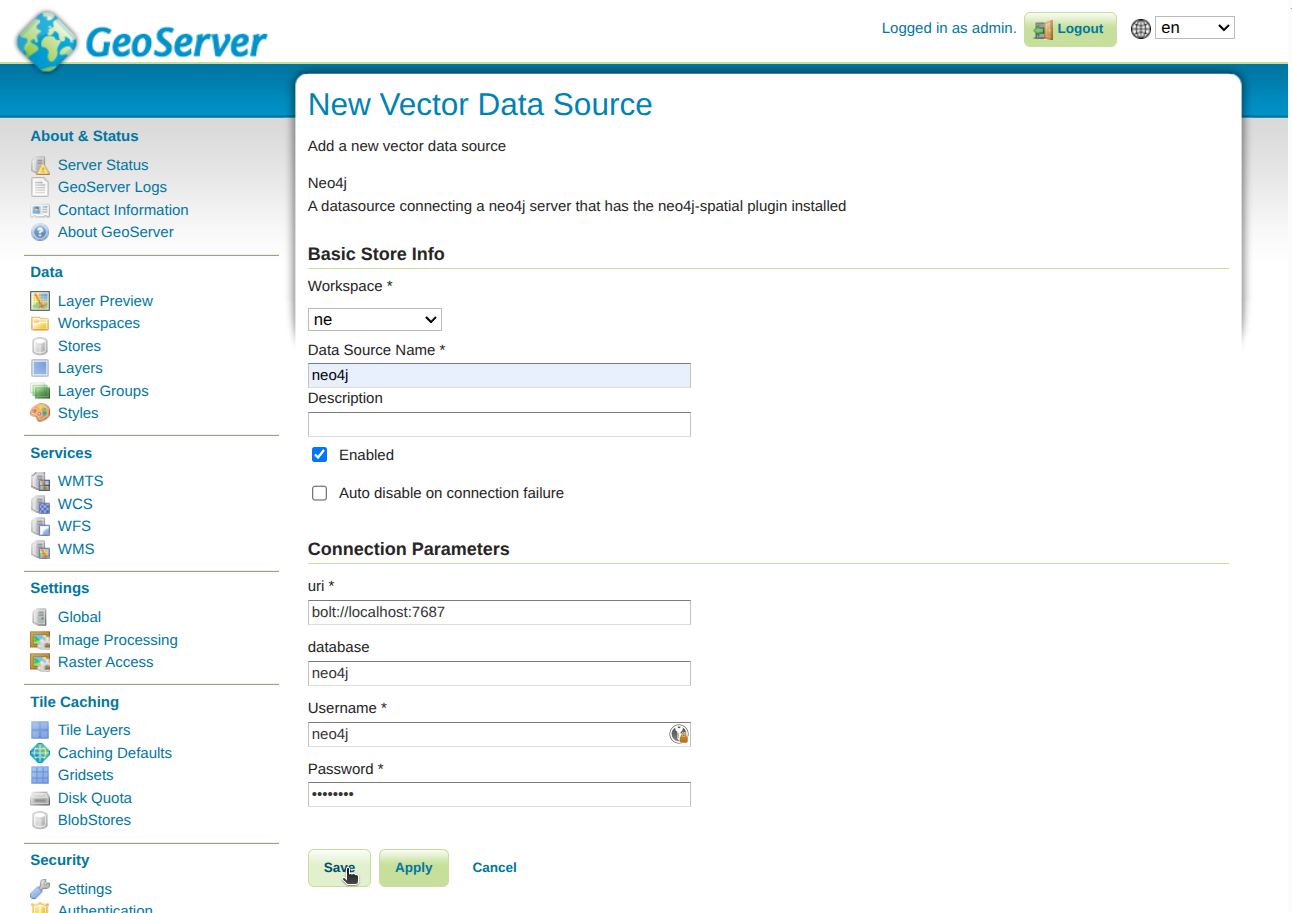
Task: Click the WMS service icon
Action: pos(40,549)
